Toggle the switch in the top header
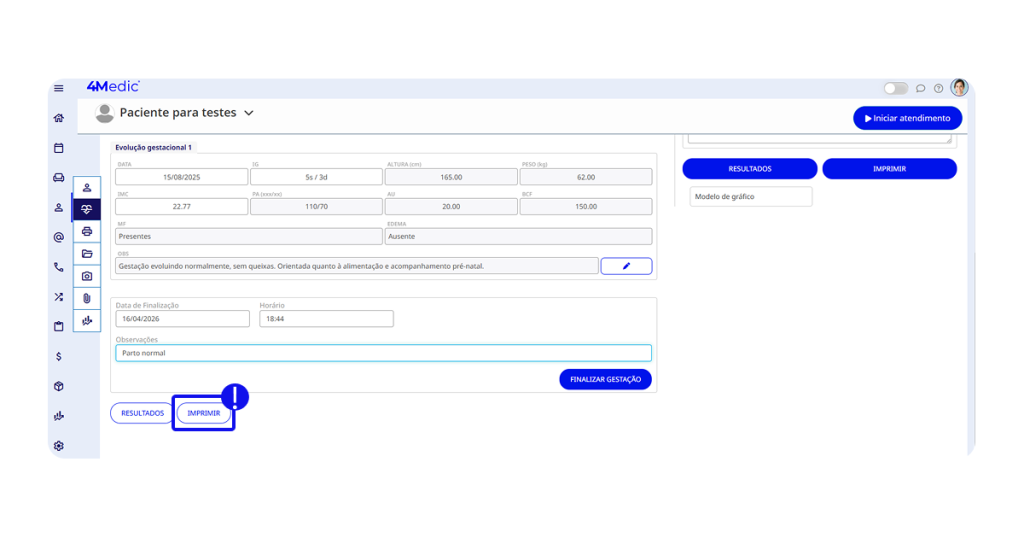The image size is (1024, 538). click(895, 89)
